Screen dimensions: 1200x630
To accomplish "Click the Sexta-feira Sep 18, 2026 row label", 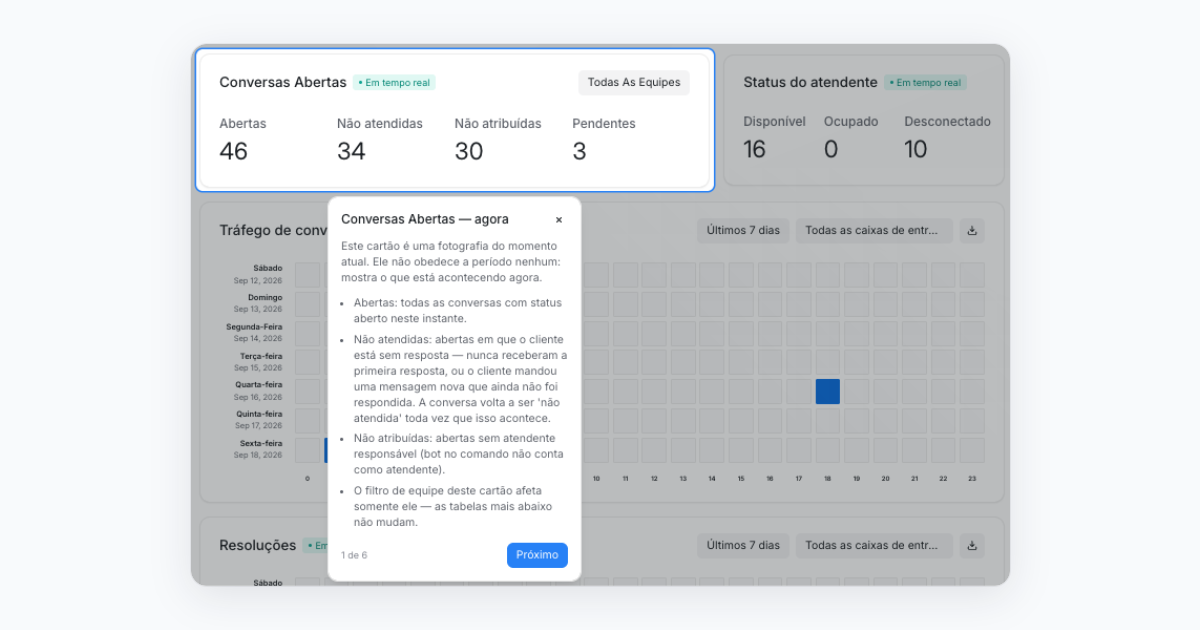I will pos(258,449).
